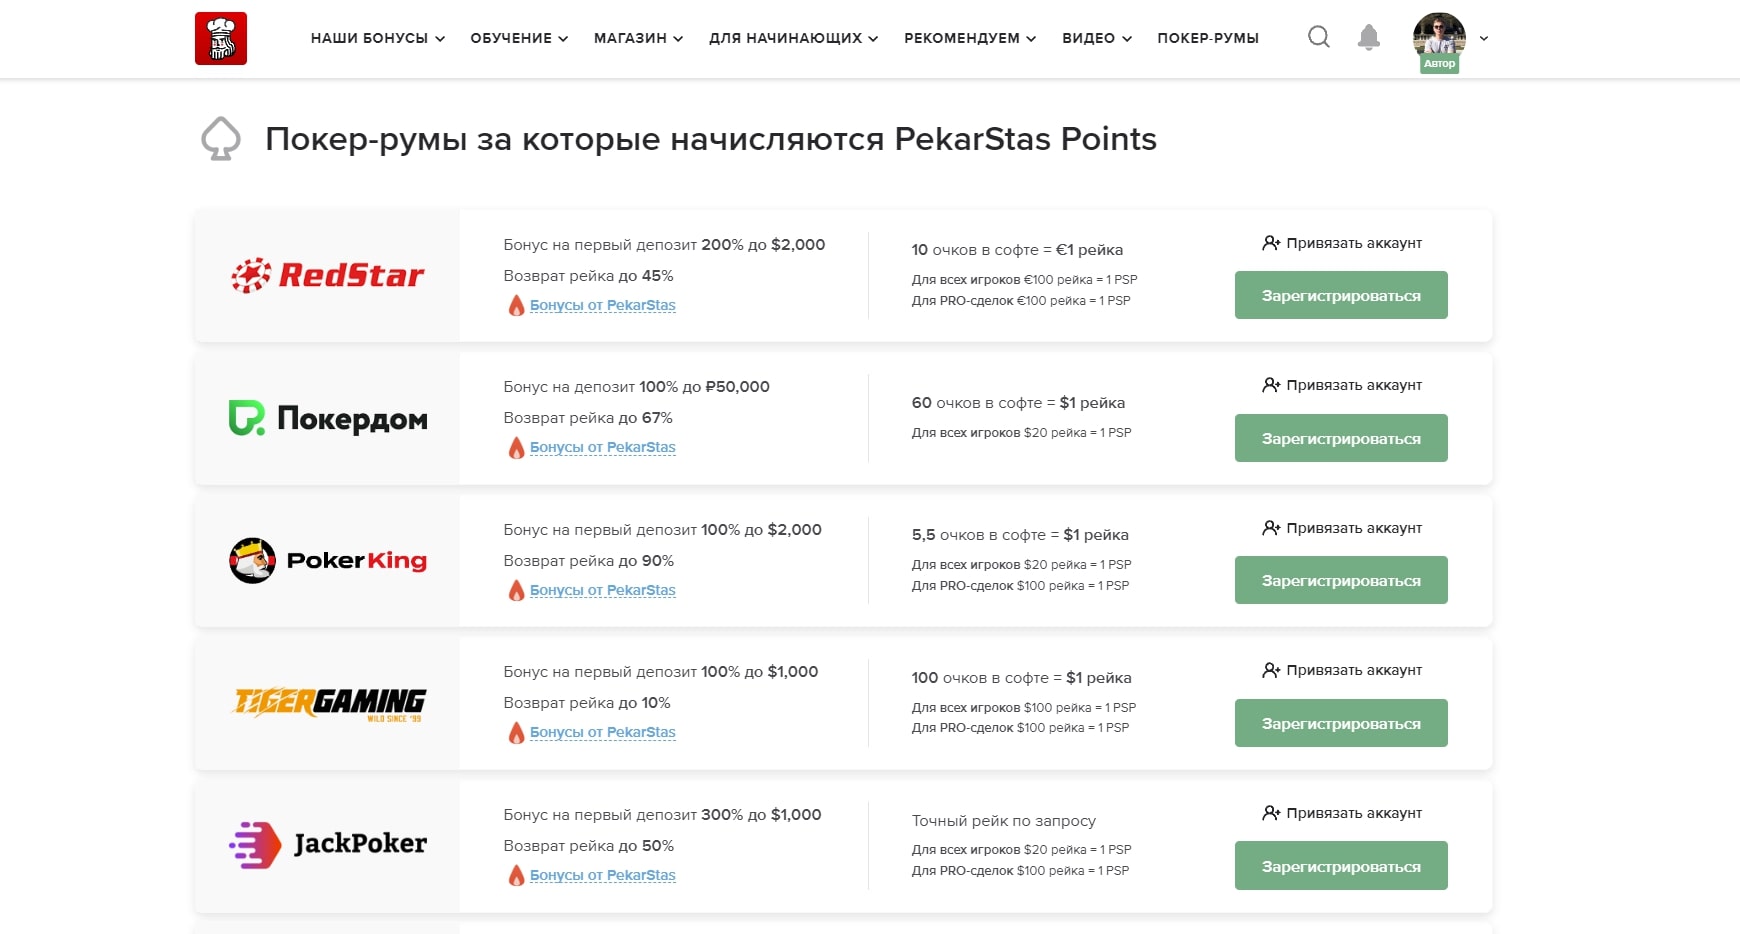Open the МАГАЗИН dropdown

tap(639, 38)
